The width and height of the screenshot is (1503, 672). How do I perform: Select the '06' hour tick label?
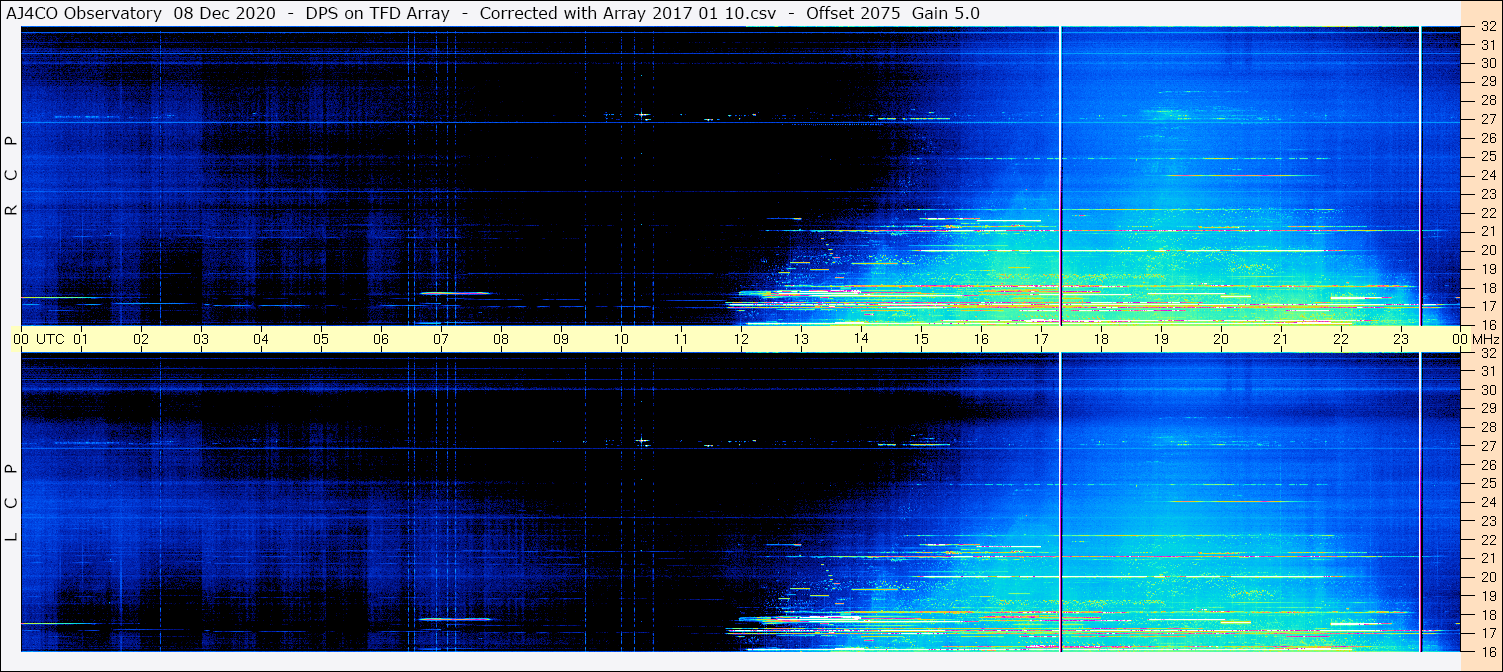pos(381,339)
